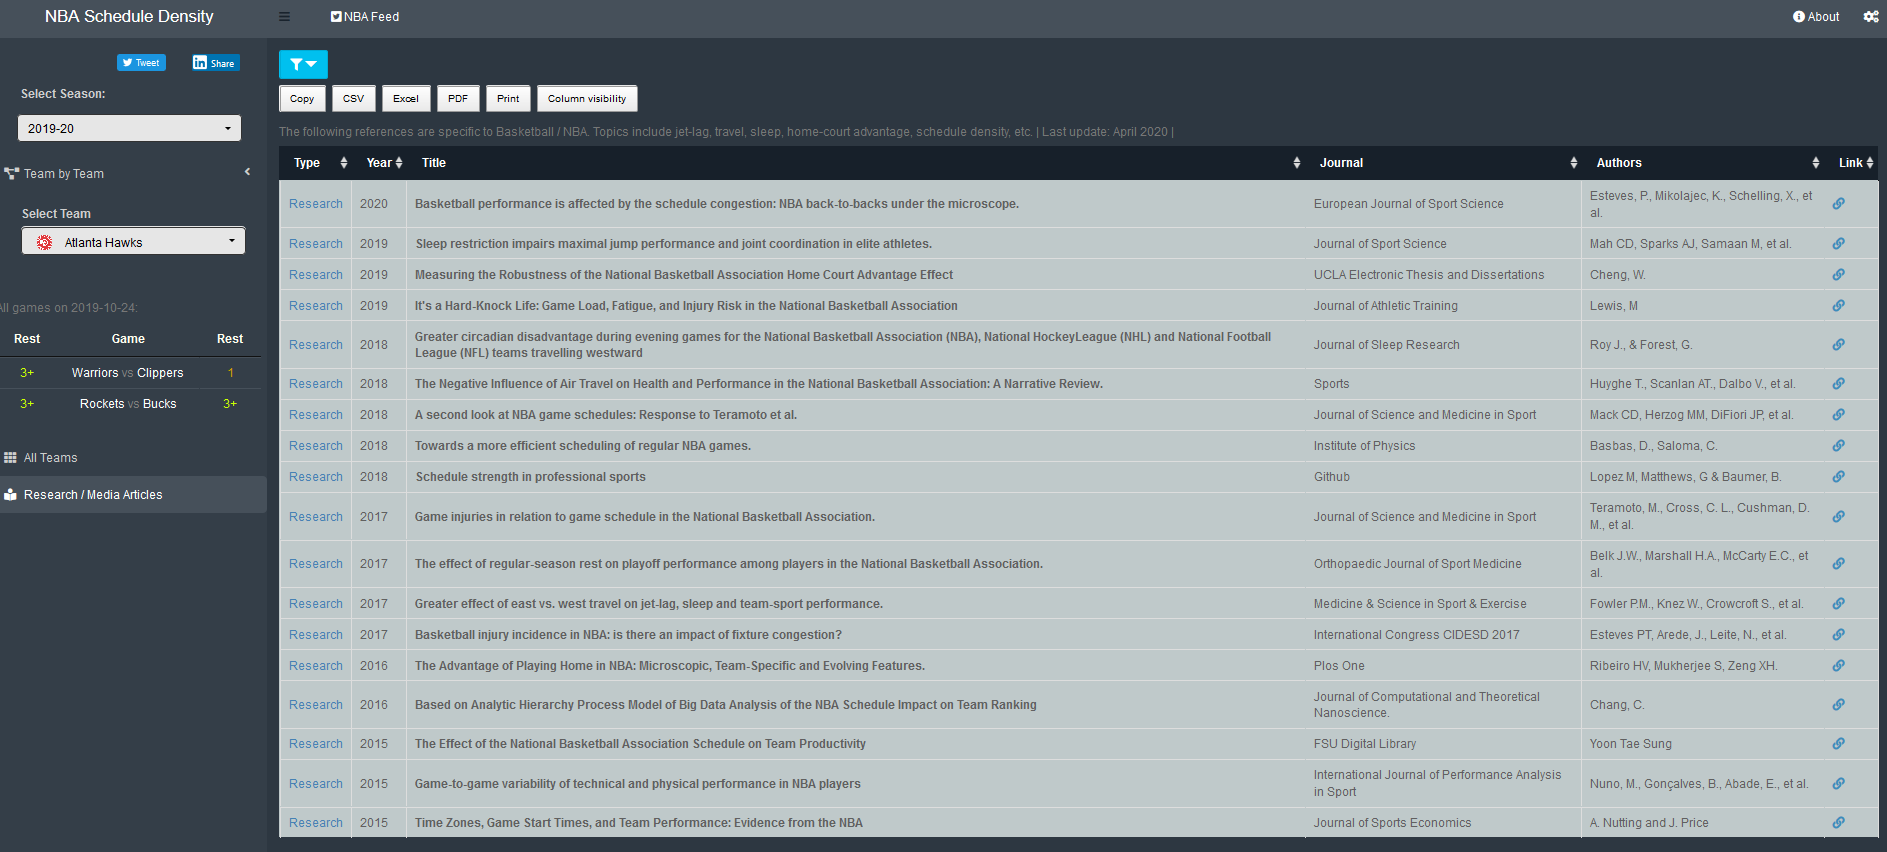Select Research / Media Articles menu item

pyautogui.click(x=133, y=494)
